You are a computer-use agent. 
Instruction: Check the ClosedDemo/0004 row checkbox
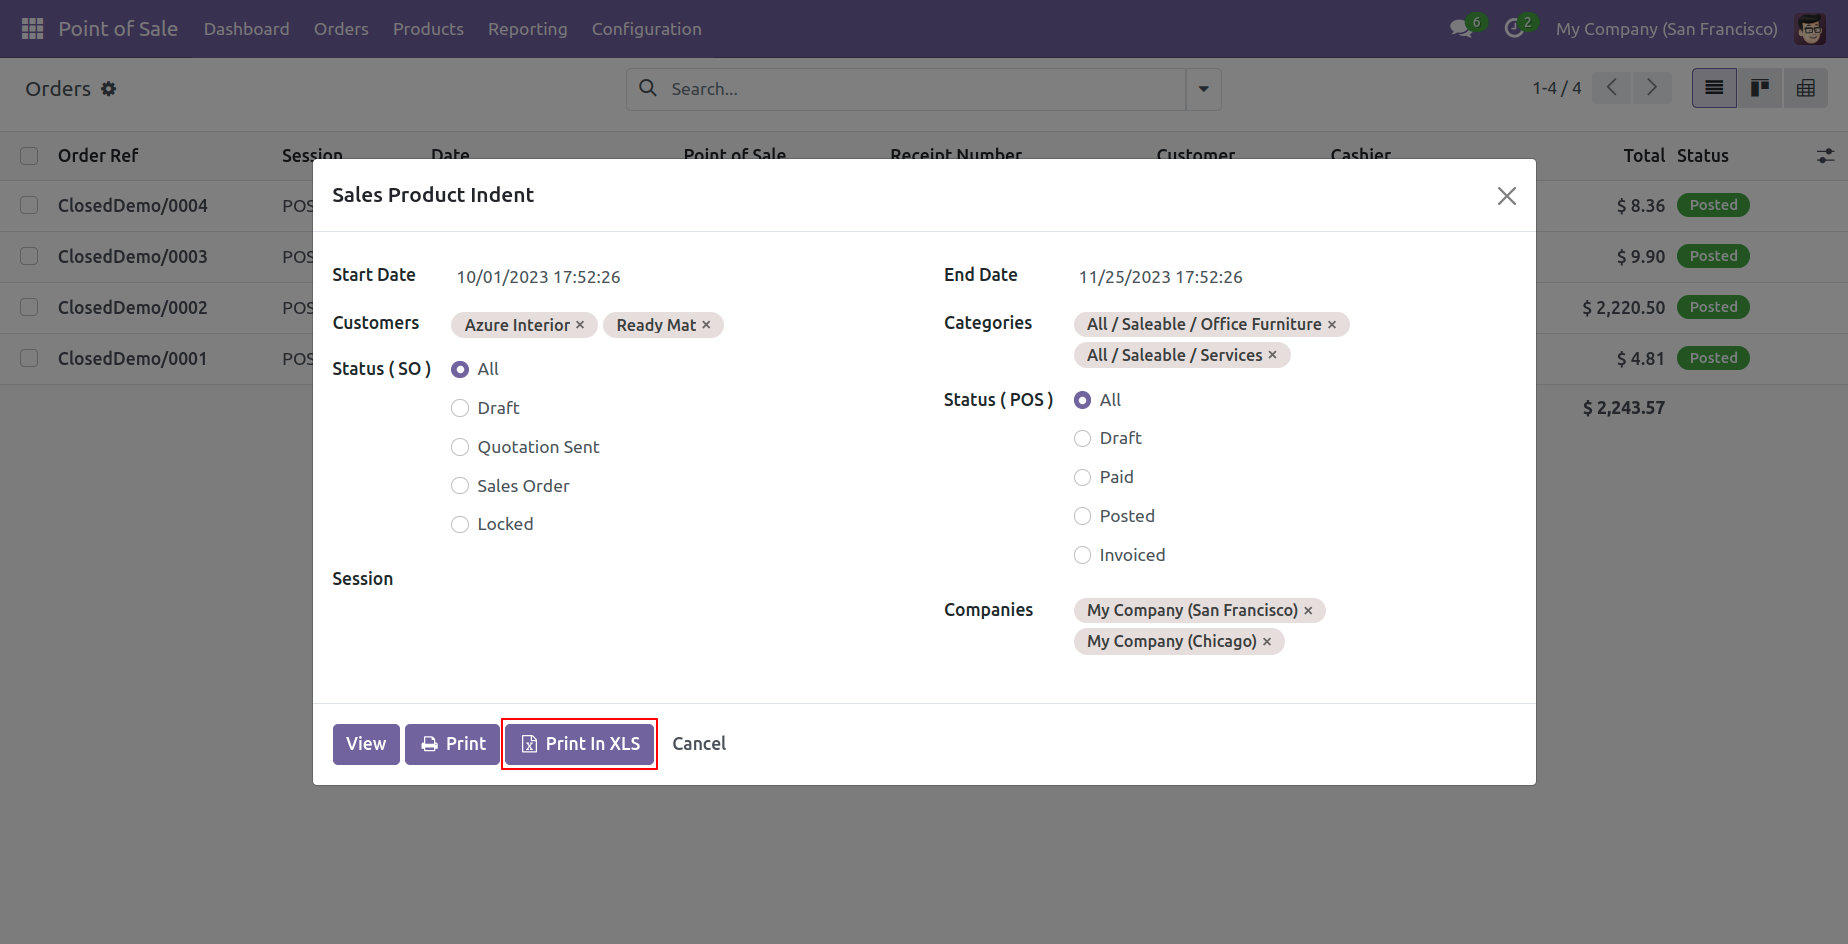pos(29,205)
